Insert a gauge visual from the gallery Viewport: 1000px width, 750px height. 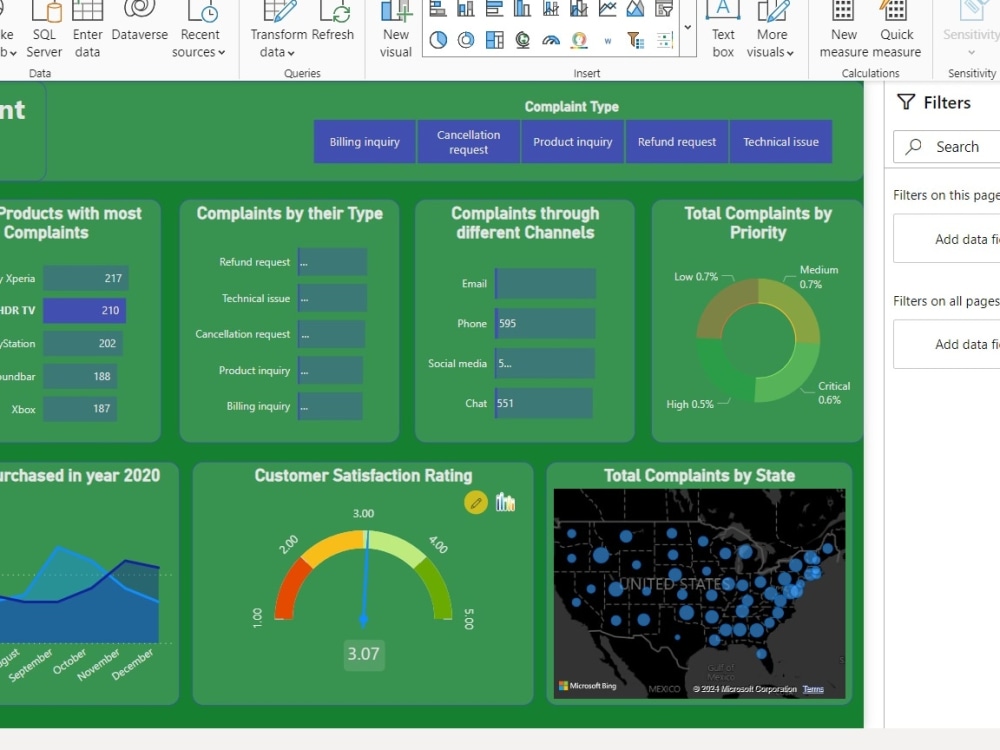click(x=550, y=40)
